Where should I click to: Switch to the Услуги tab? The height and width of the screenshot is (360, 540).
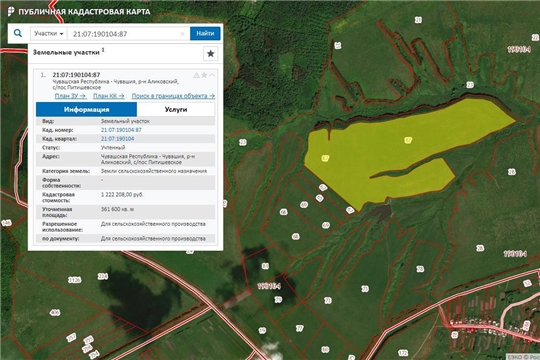pyautogui.click(x=176, y=110)
